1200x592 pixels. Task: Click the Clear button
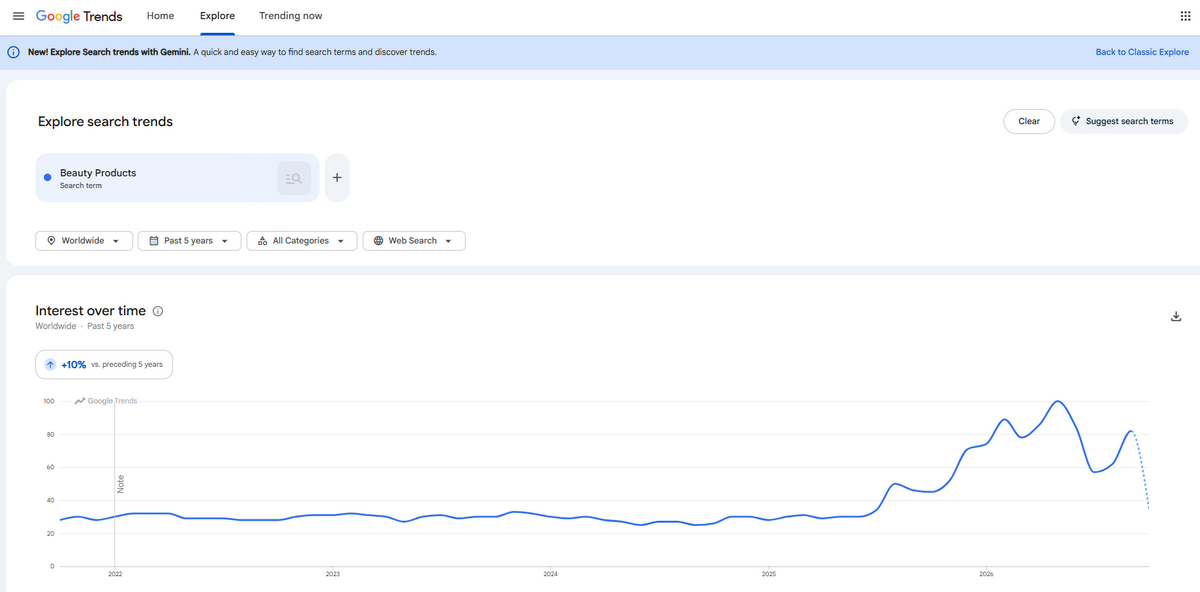coord(1029,121)
